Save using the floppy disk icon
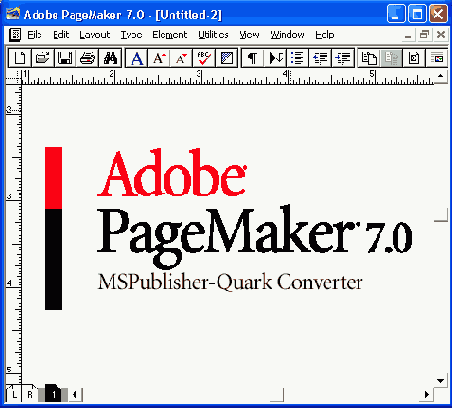The width and height of the screenshot is (452, 408). [x=65, y=58]
